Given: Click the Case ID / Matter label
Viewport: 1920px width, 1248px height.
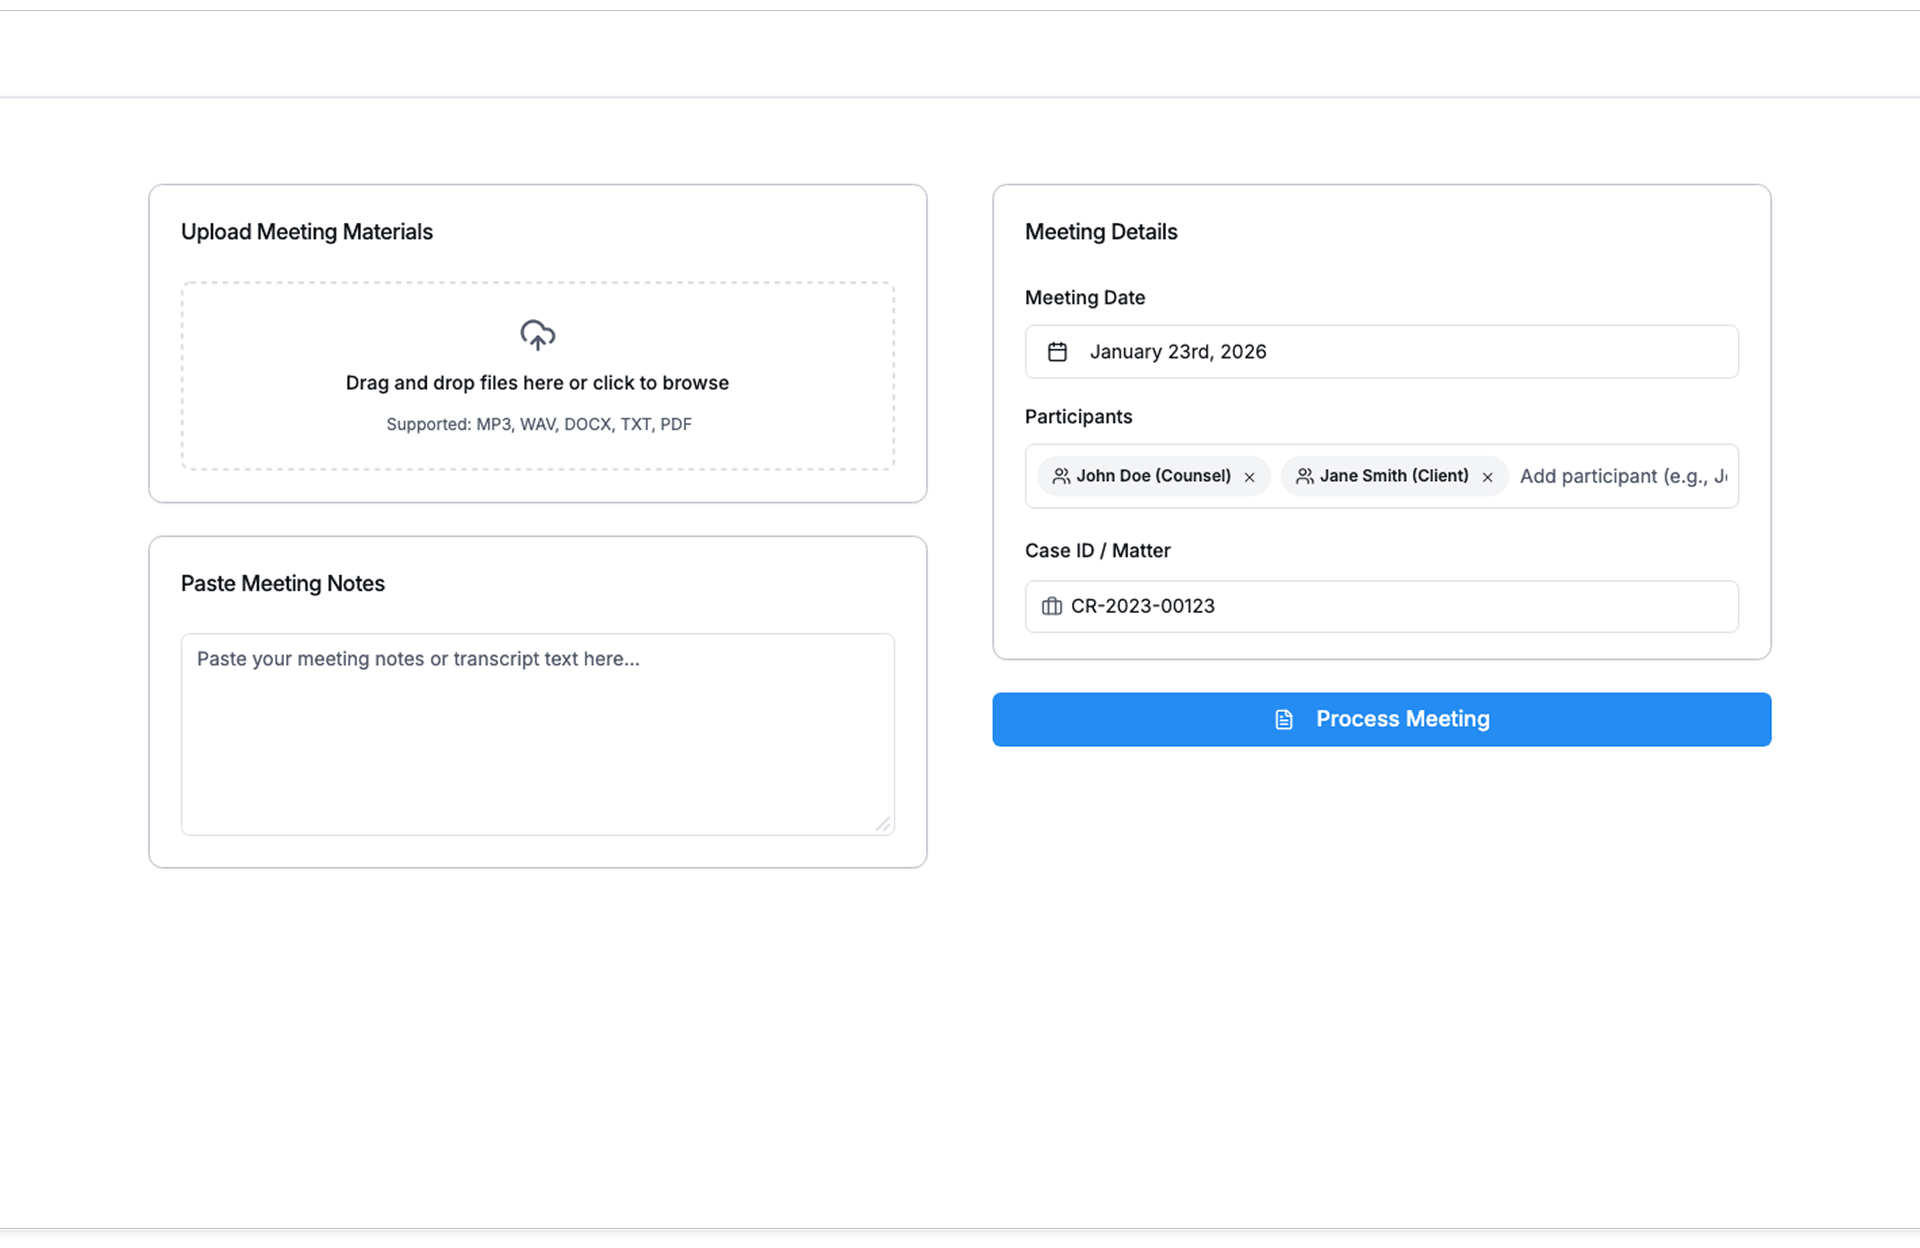Looking at the screenshot, I should pos(1097,551).
